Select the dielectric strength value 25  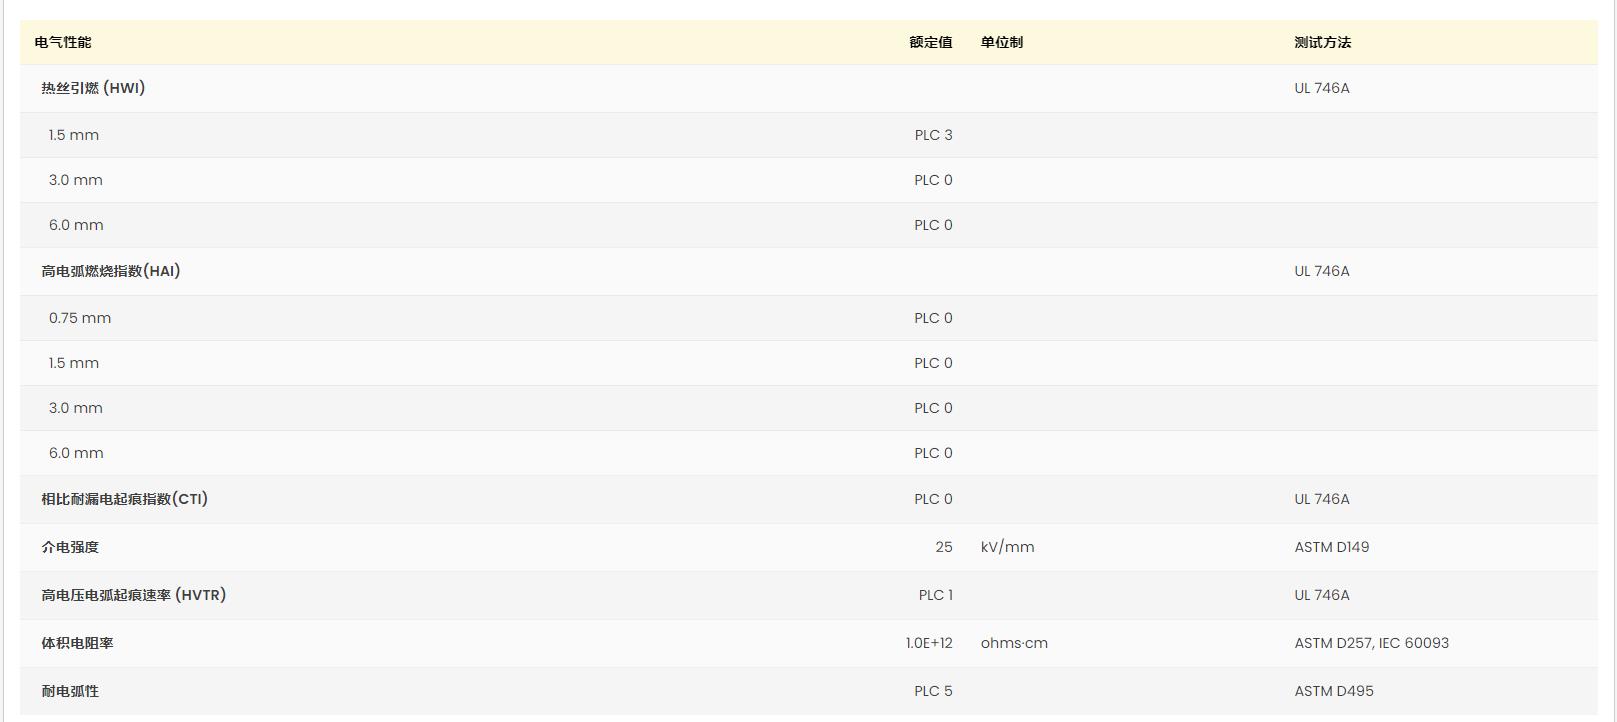[943, 547]
